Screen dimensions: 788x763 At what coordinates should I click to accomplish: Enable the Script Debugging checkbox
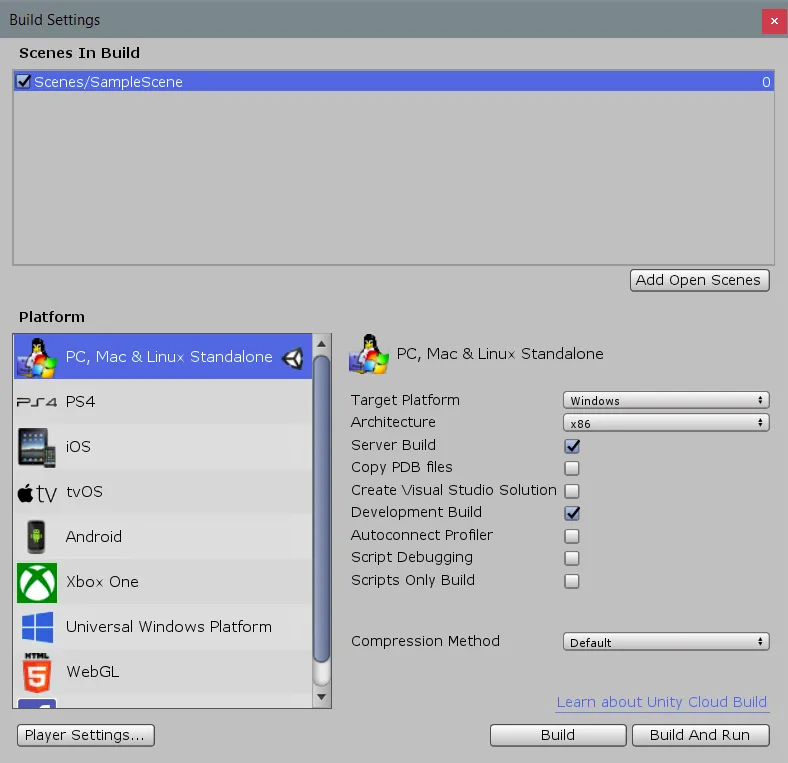(x=572, y=558)
